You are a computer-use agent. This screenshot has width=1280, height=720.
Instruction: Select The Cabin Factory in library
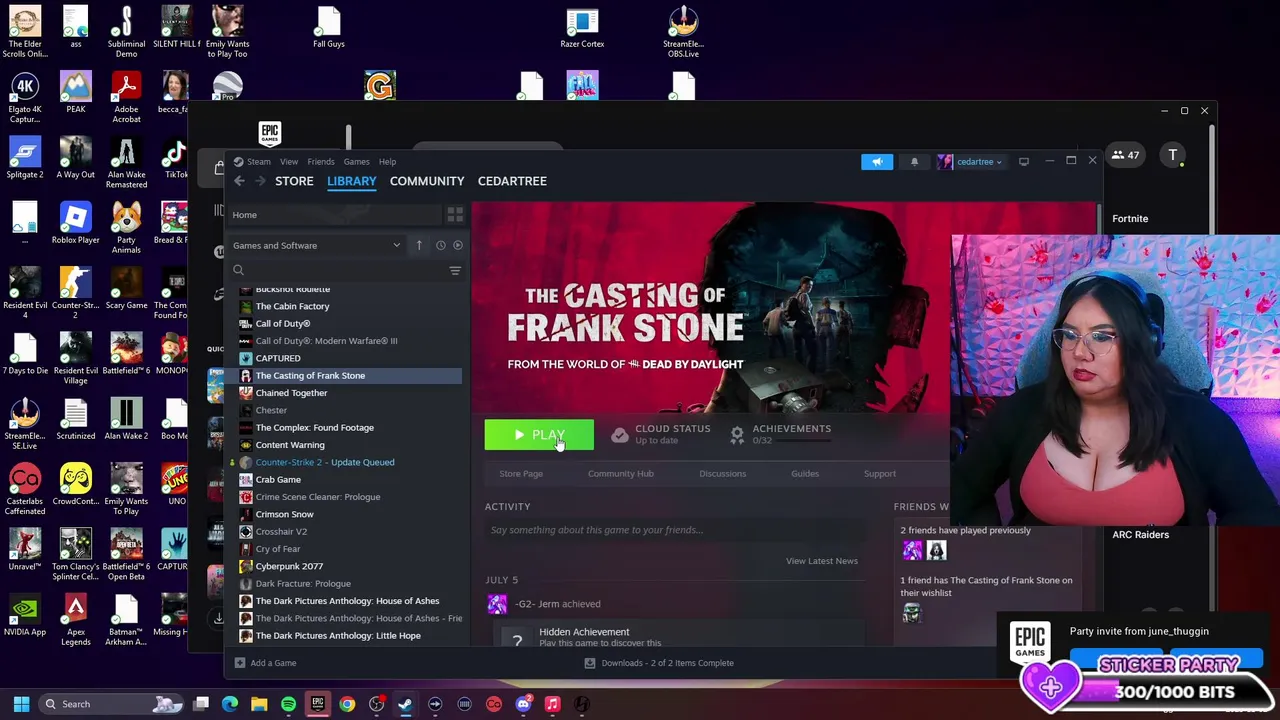tap(292, 306)
